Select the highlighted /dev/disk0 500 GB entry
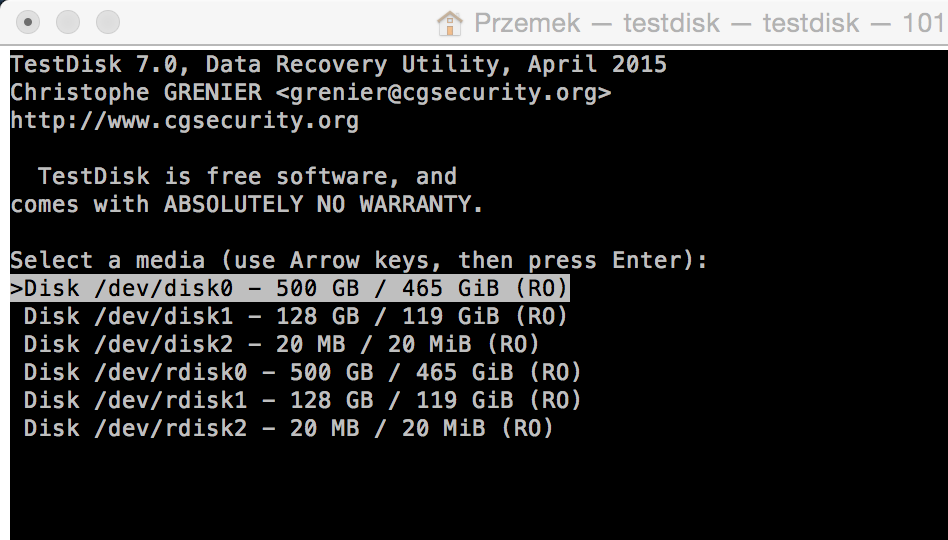Viewport: 948px width, 540px height. pos(290,288)
